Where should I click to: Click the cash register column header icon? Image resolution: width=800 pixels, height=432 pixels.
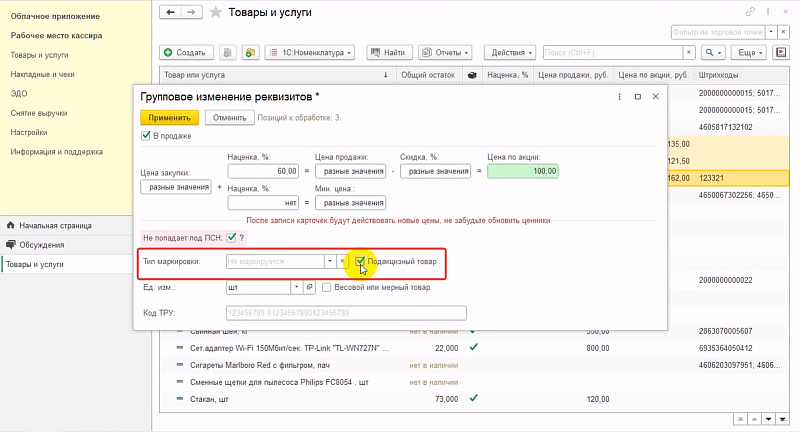point(472,75)
